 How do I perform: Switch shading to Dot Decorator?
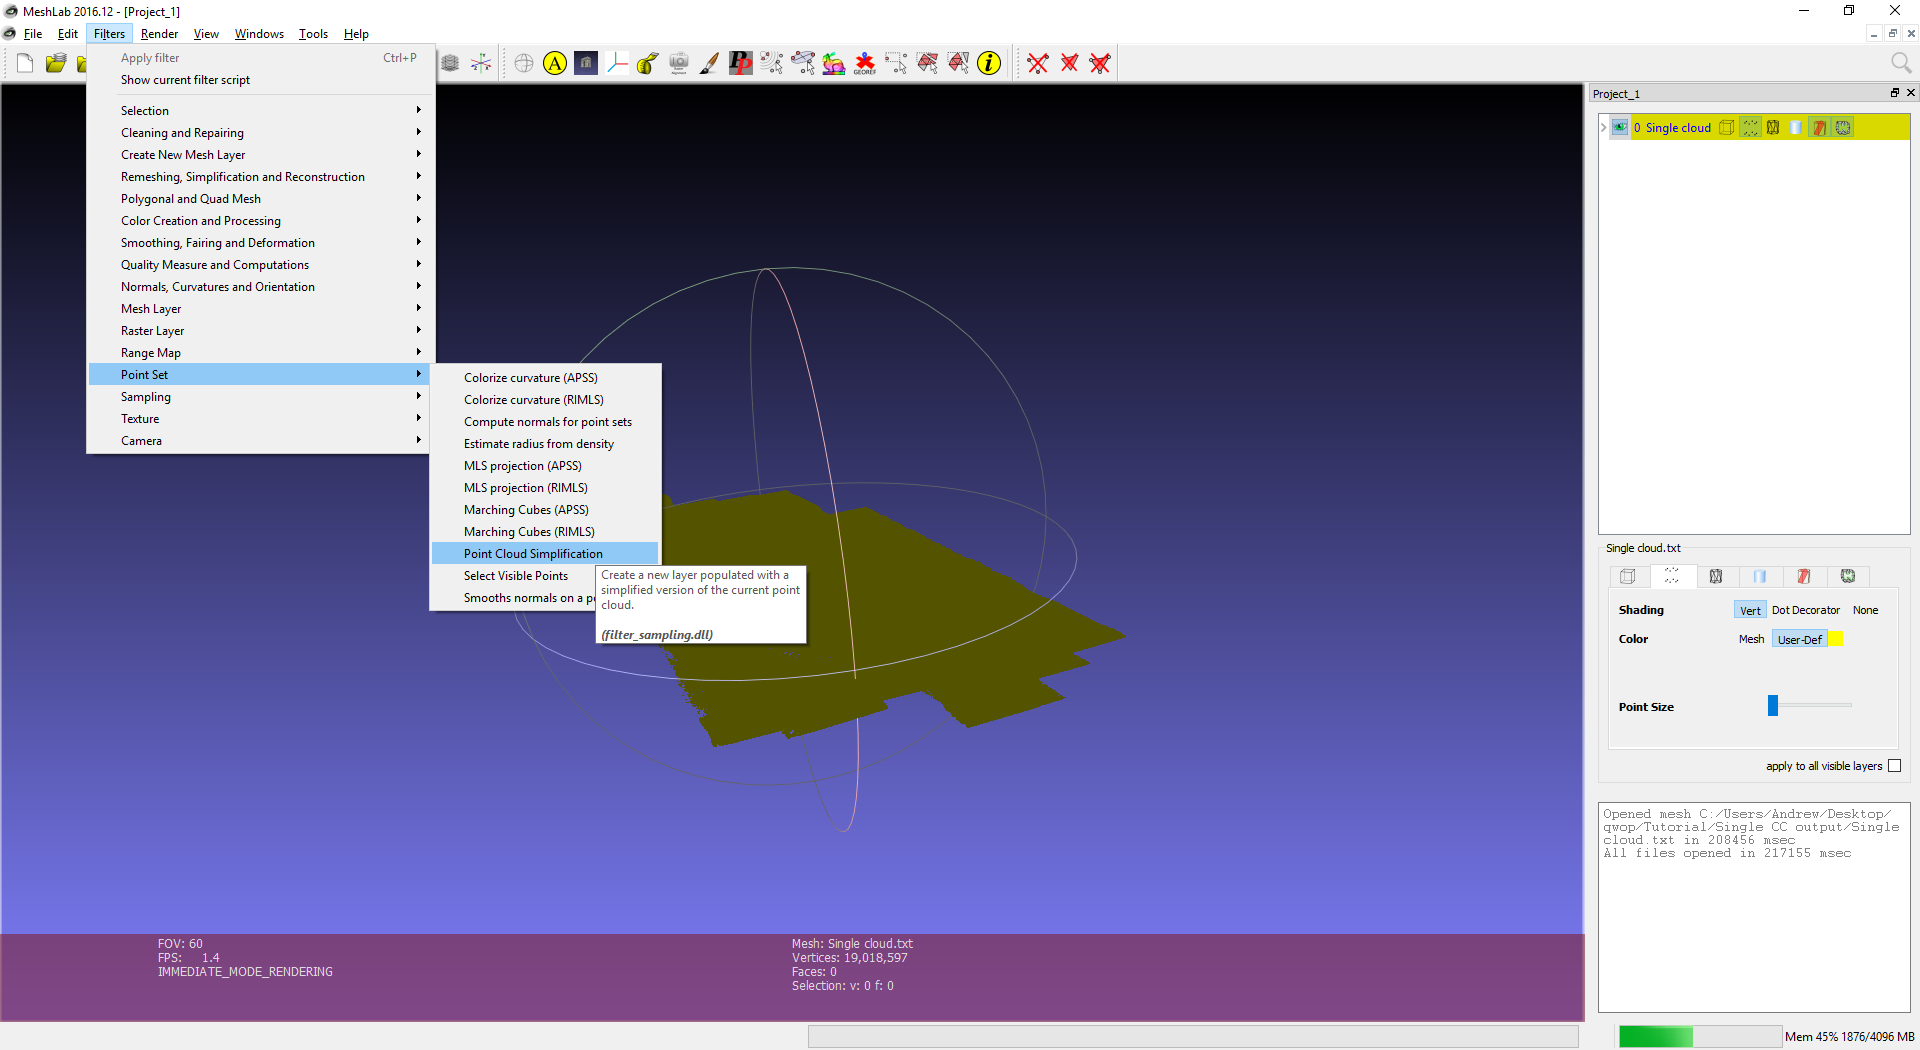pos(1806,609)
